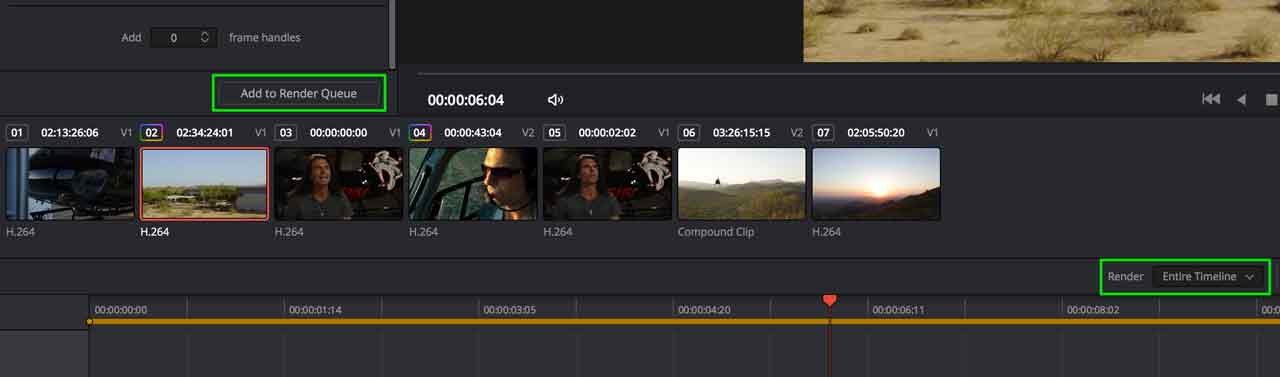Select clip 07 sunset thumbnail
The height and width of the screenshot is (377, 1280).
coord(876,184)
